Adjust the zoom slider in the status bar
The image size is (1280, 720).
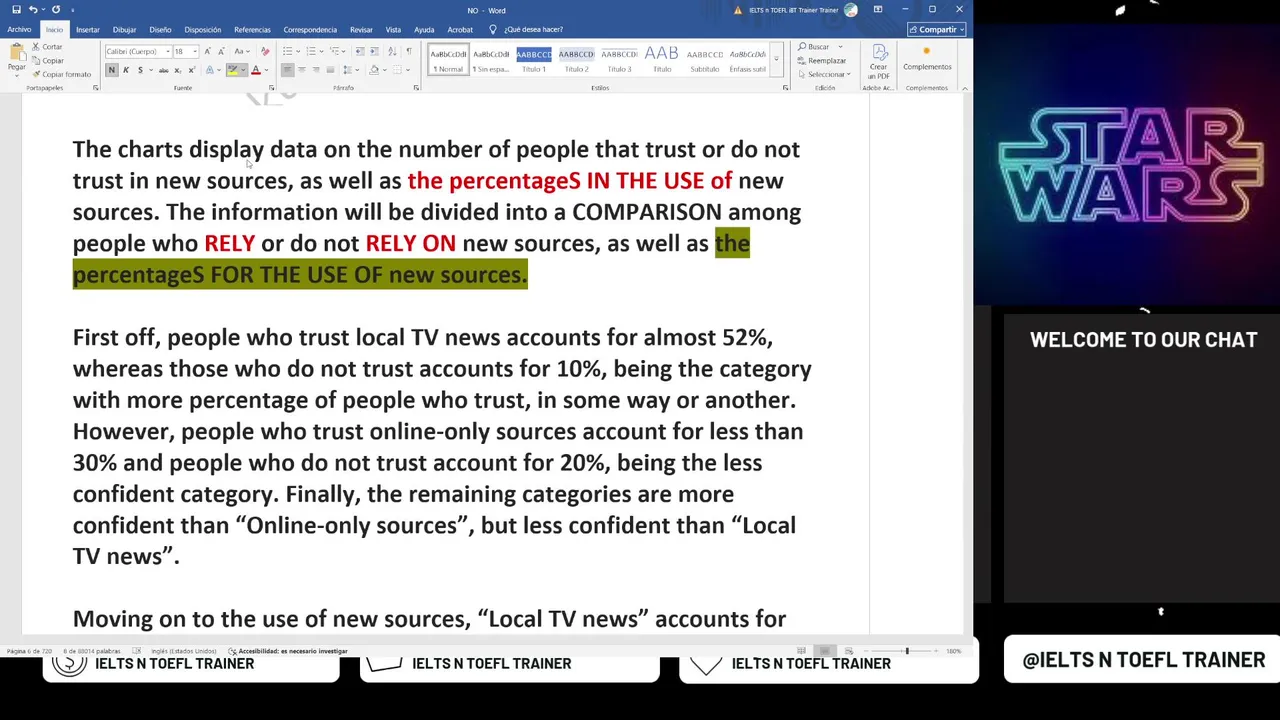tap(907, 651)
